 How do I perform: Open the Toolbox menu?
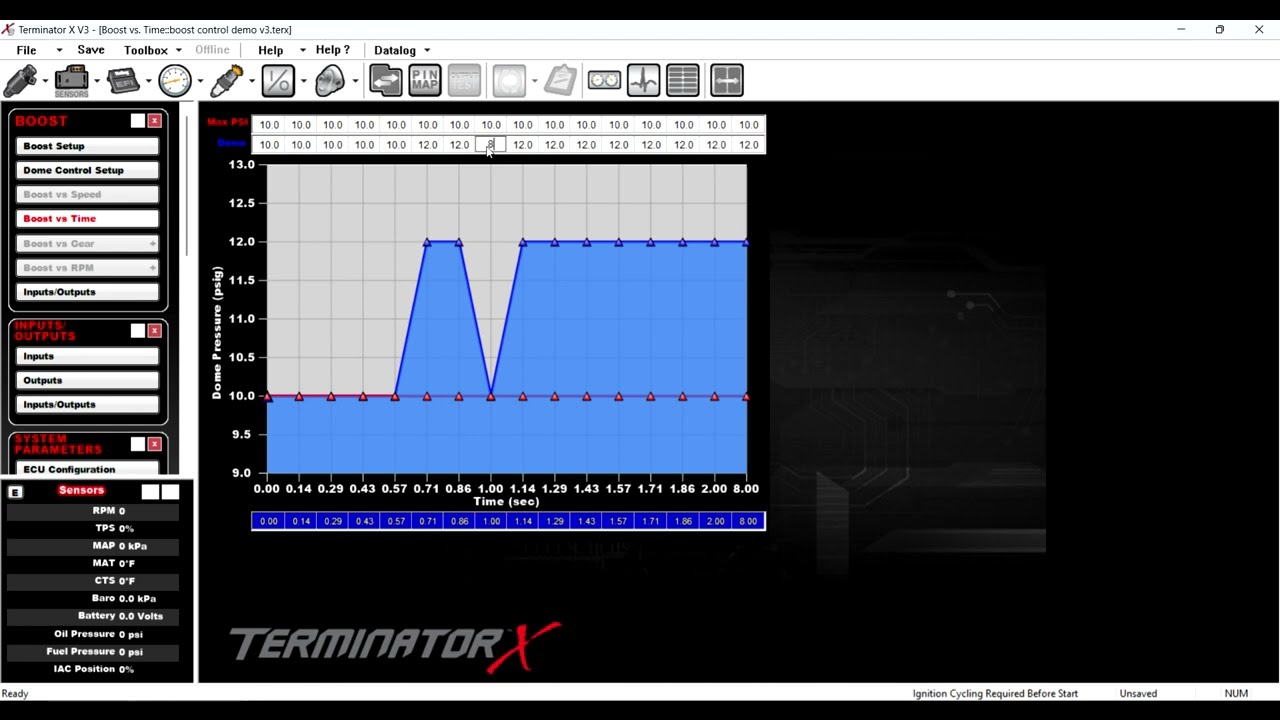click(x=146, y=50)
